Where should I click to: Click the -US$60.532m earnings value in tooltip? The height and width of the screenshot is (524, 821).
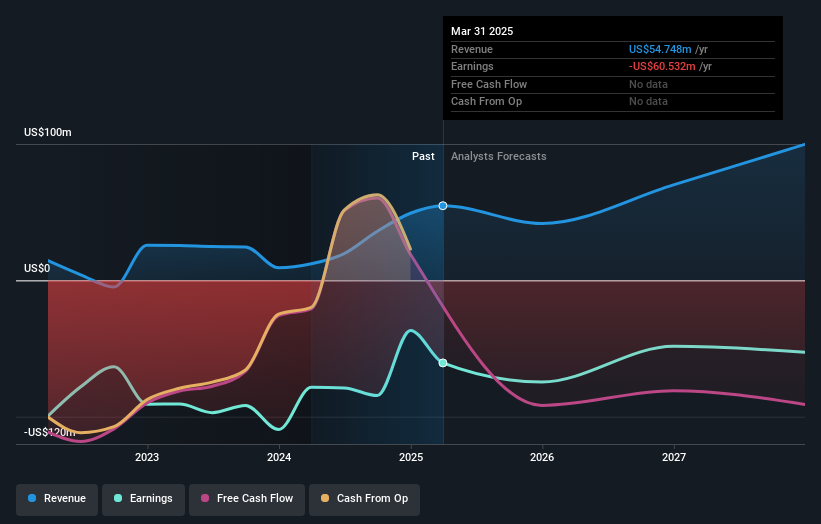662,66
